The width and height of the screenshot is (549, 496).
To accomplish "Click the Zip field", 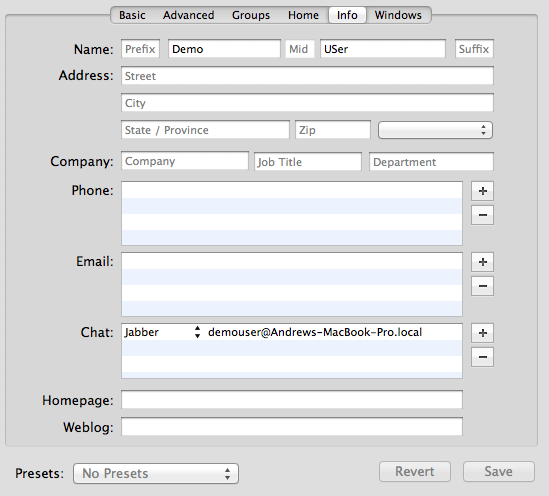I will (333, 130).
